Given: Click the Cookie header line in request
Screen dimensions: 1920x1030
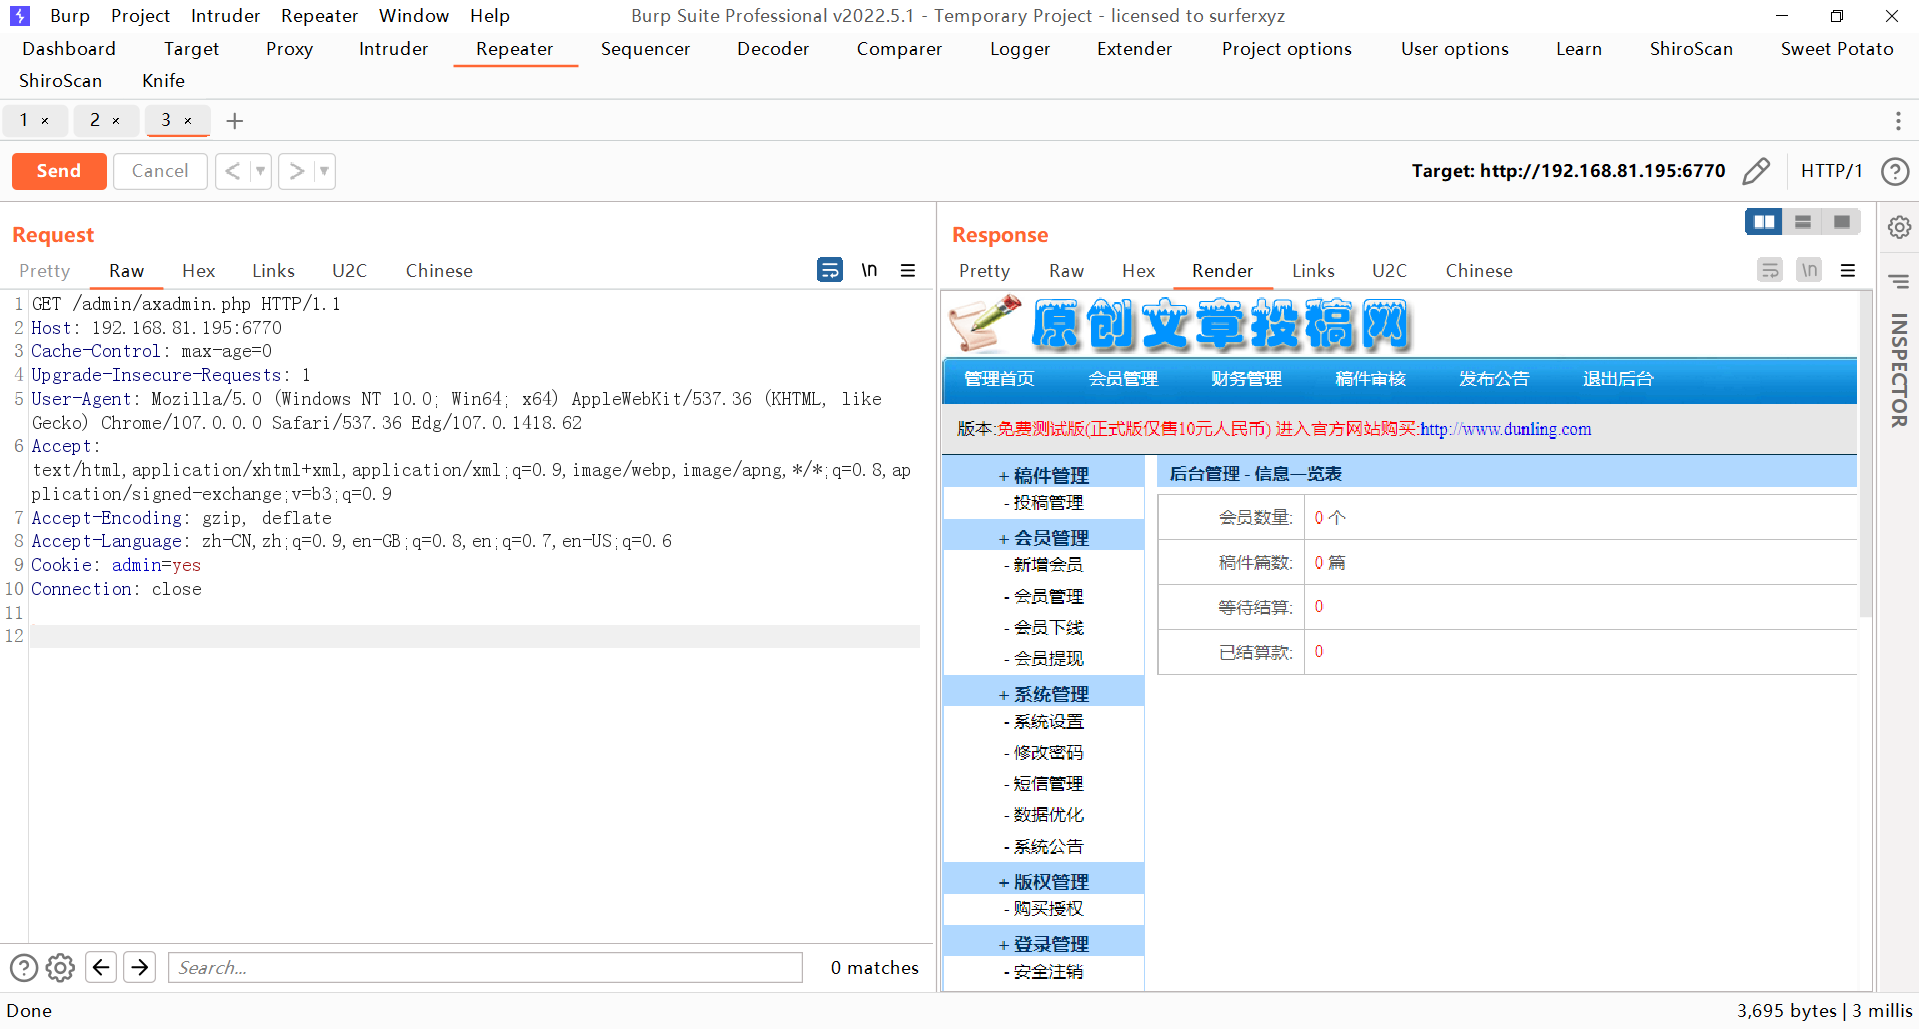Looking at the screenshot, I should (x=116, y=565).
